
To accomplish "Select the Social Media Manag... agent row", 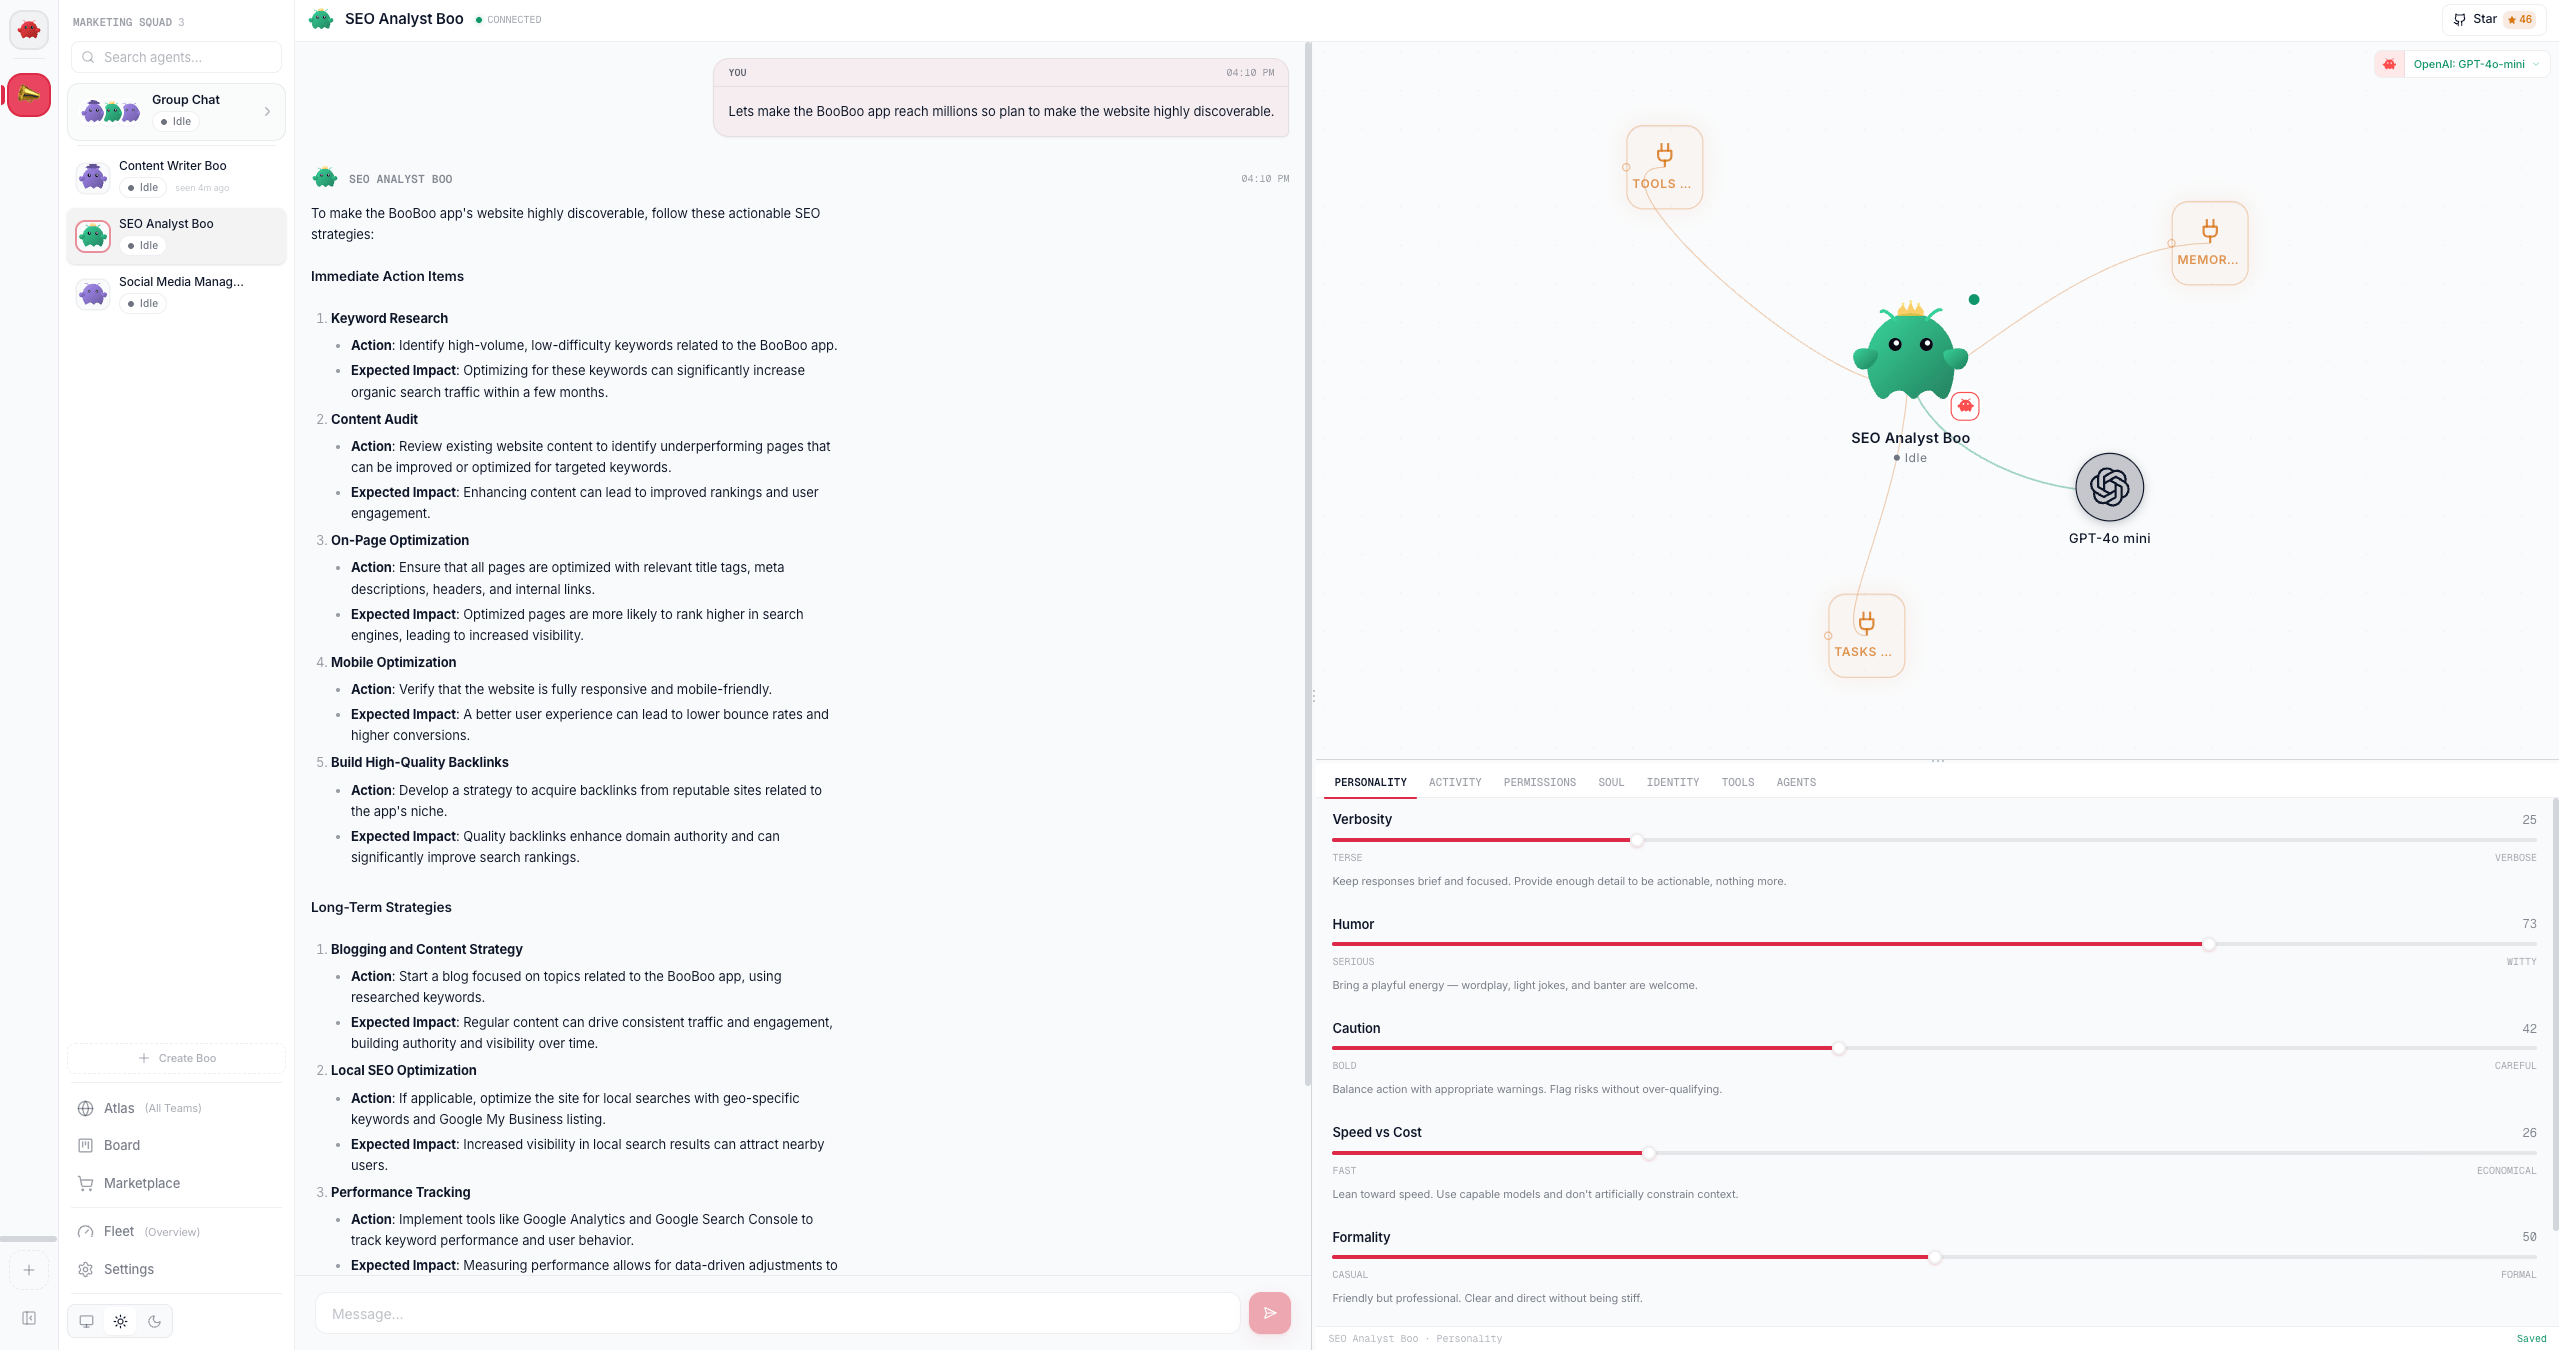I will click(x=176, y=294).
